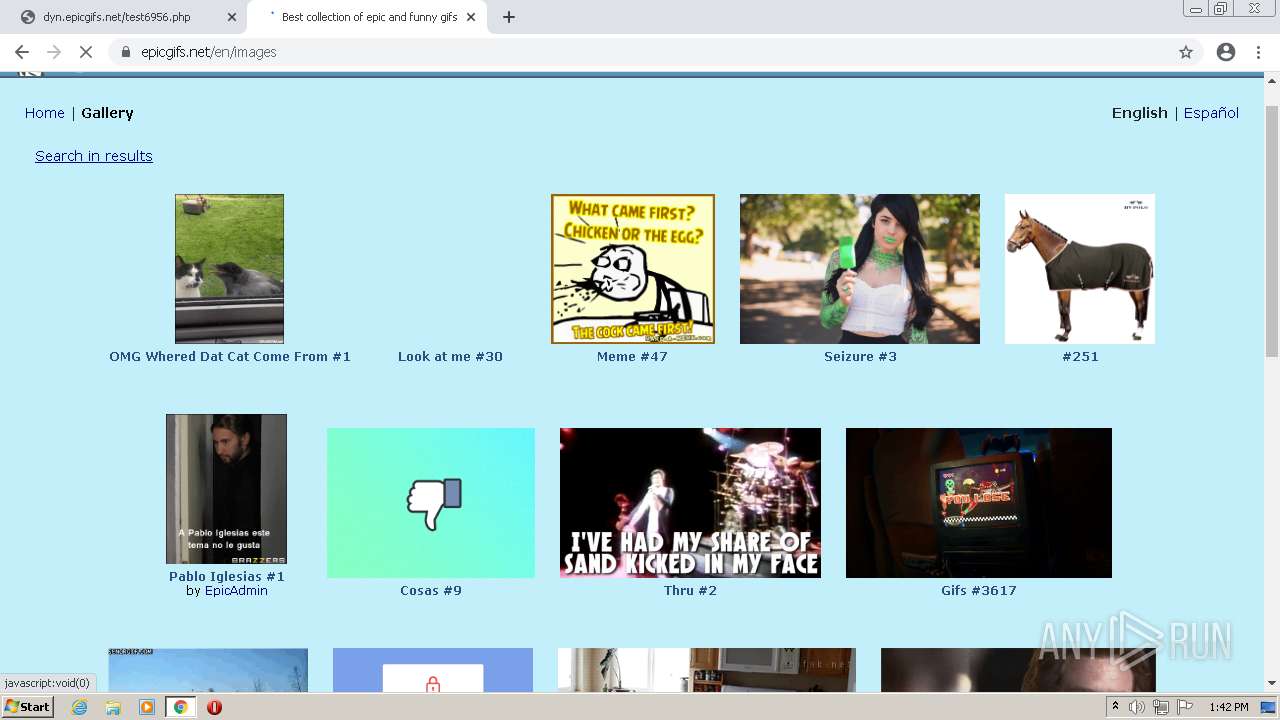The height and width of the screenshot is (720, 1280).
Task: Go to the Home link
Action: [x=45, y=113]
